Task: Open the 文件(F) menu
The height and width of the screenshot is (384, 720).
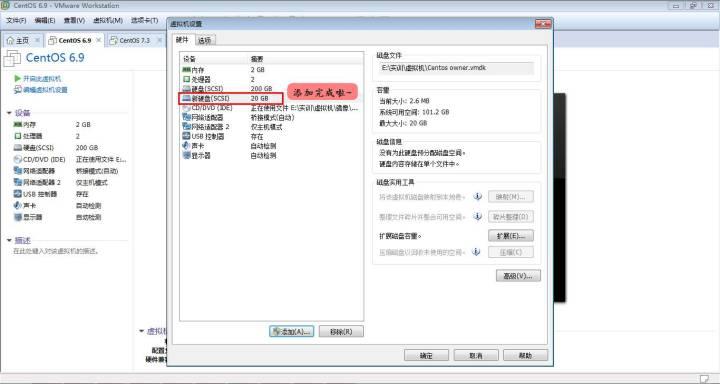Action: [16, 21]
